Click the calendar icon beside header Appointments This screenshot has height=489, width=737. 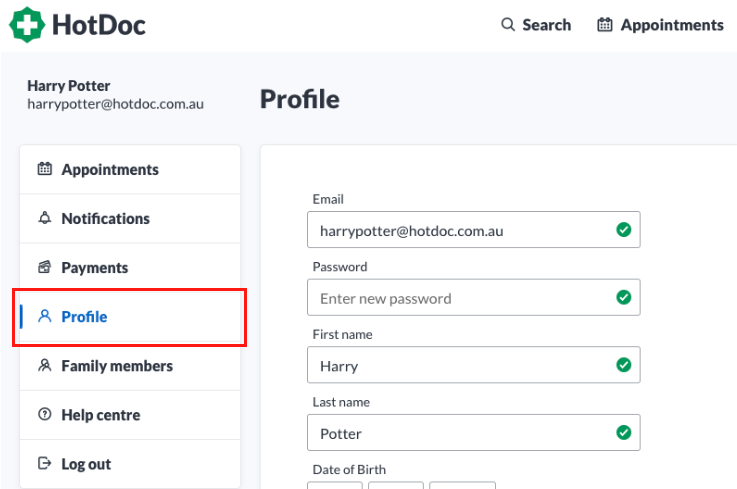604,24
